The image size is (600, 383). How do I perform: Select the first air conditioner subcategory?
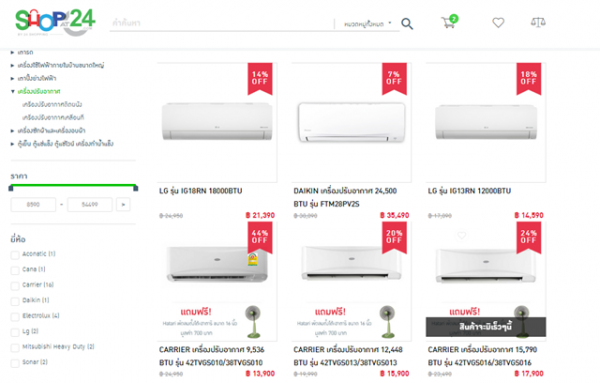52,104
